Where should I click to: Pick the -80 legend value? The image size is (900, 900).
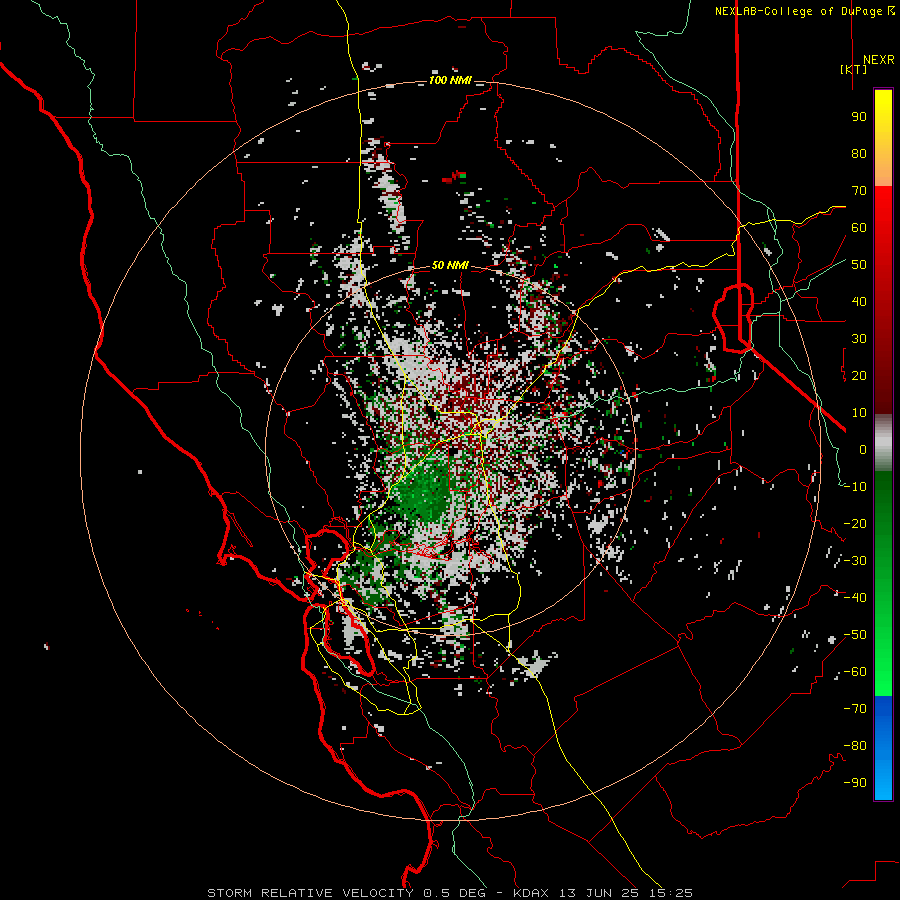[855, 746]
